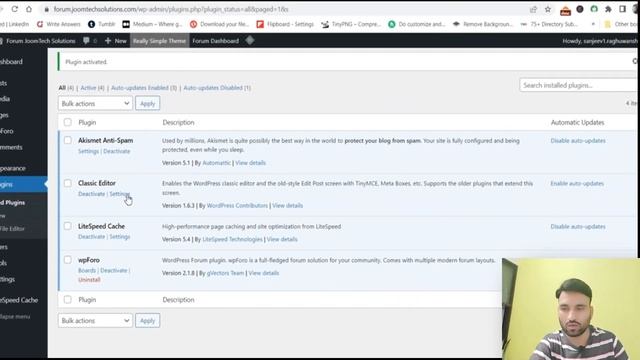
Task: Check the select-all checkbox in table footer
Action: pos(68,300)
